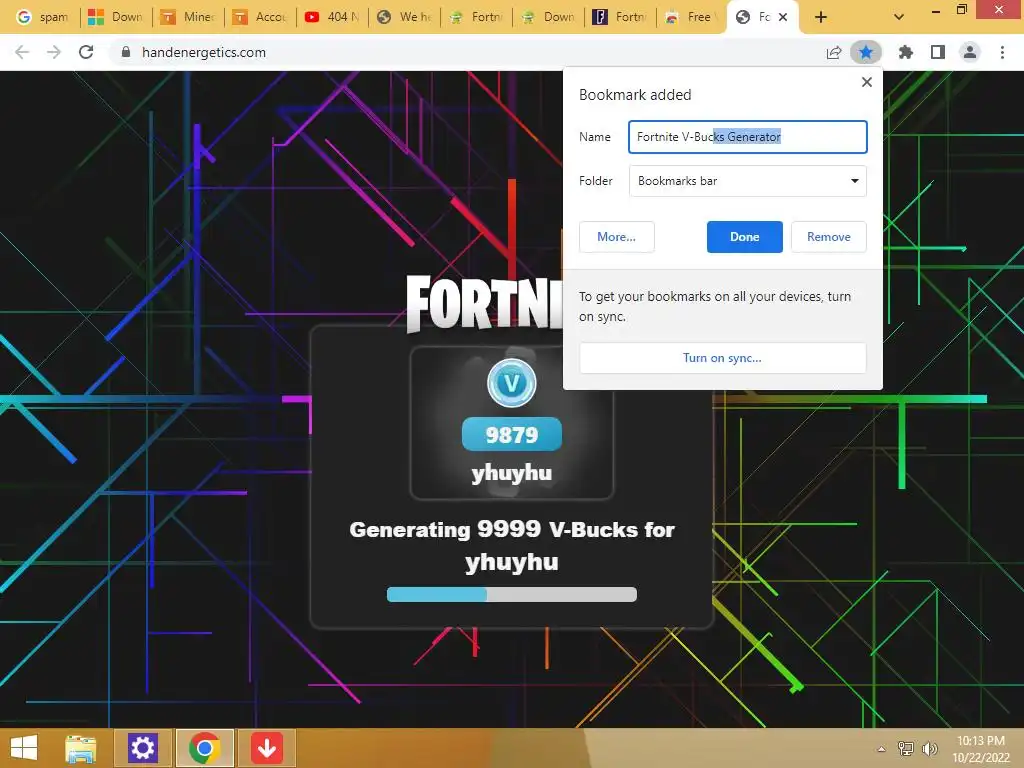Click the 9879 V-Bucks counter
This screenshot has width=1024, height=768.
511,434
